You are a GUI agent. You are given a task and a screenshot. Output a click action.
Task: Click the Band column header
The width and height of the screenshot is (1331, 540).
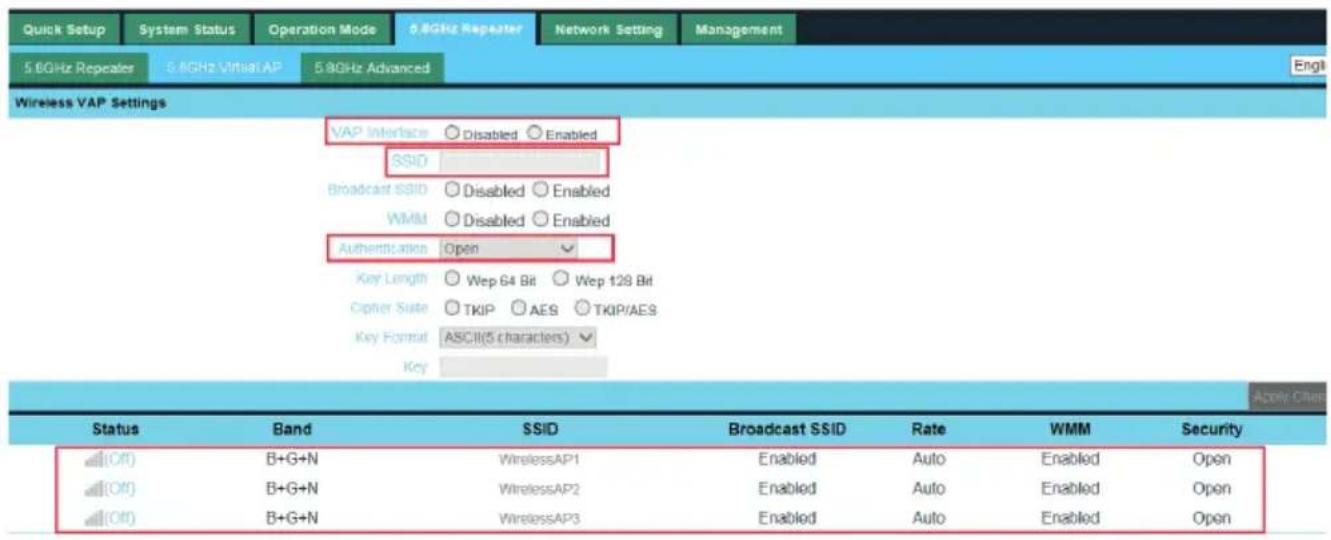(292, 429)
